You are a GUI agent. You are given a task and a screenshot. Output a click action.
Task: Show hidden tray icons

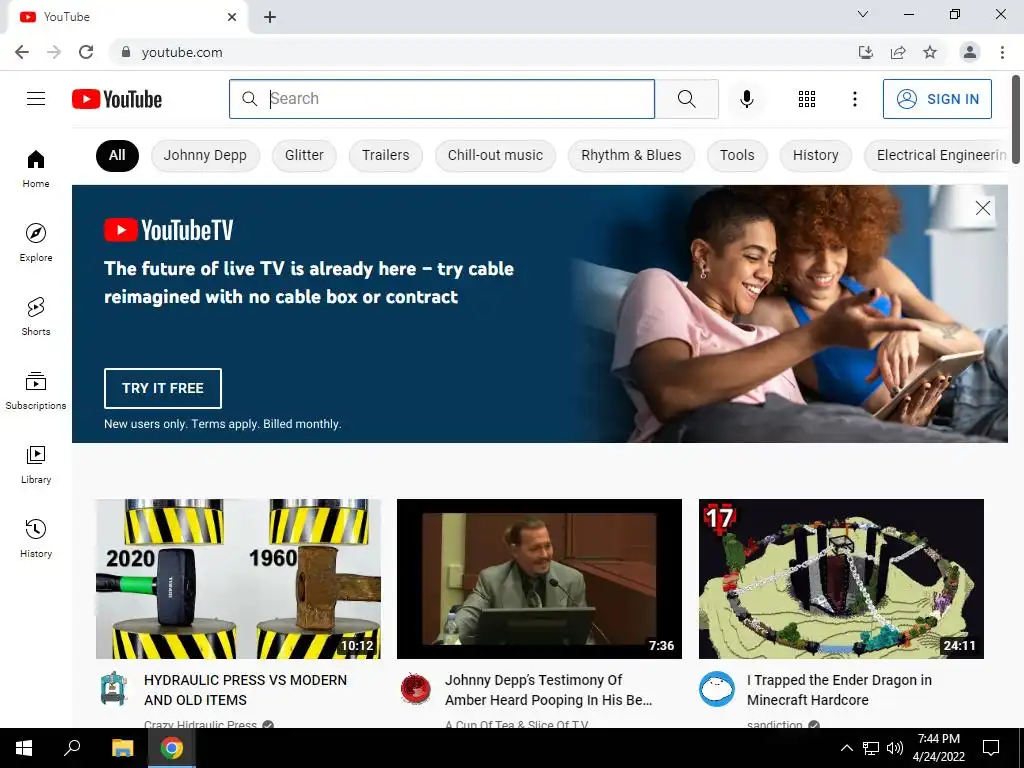pyautogui.click(x=846, y=748)
